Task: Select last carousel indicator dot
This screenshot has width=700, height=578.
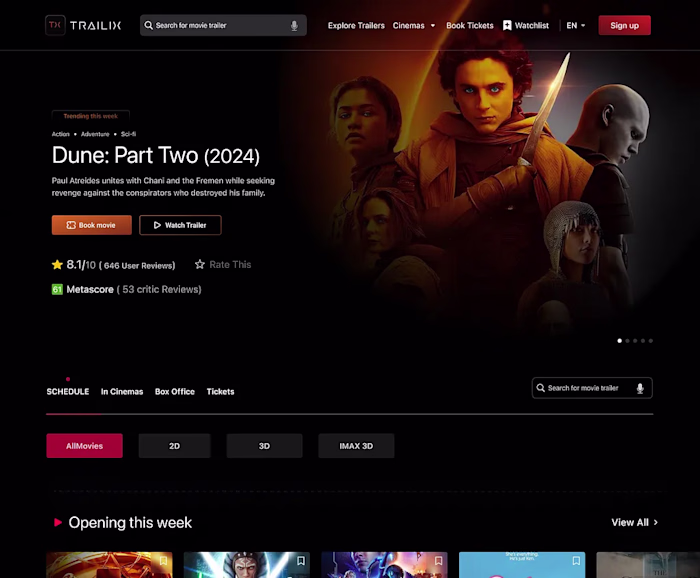Action: pos(651,341)
